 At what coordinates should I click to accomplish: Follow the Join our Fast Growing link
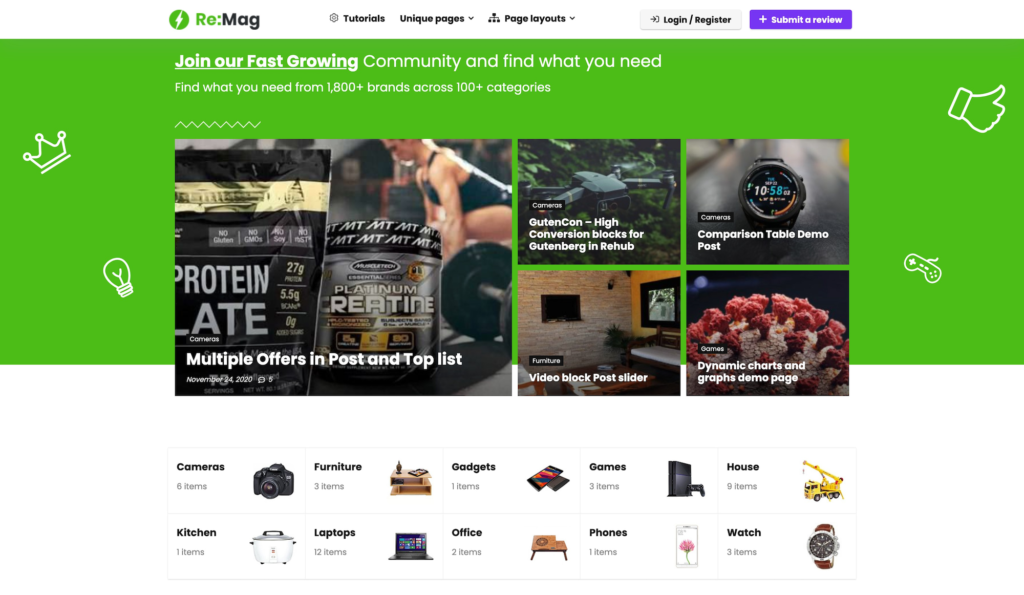[x=266, y=61]
